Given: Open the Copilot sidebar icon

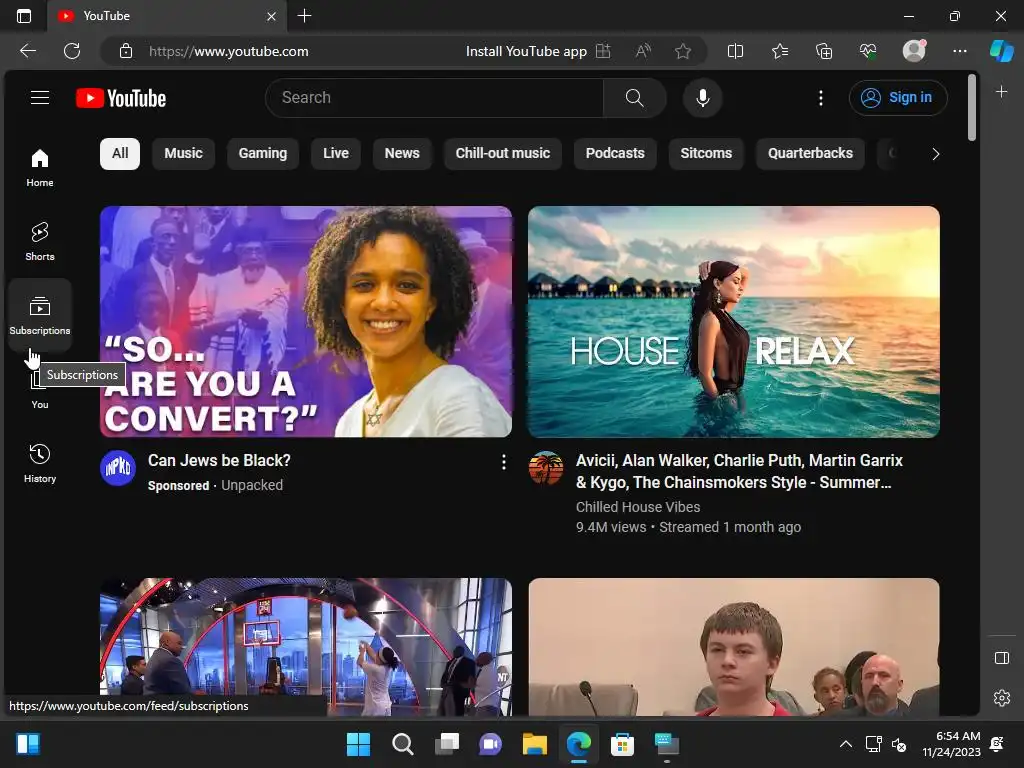Looking at the screenshot, I should click(1002, 51).
